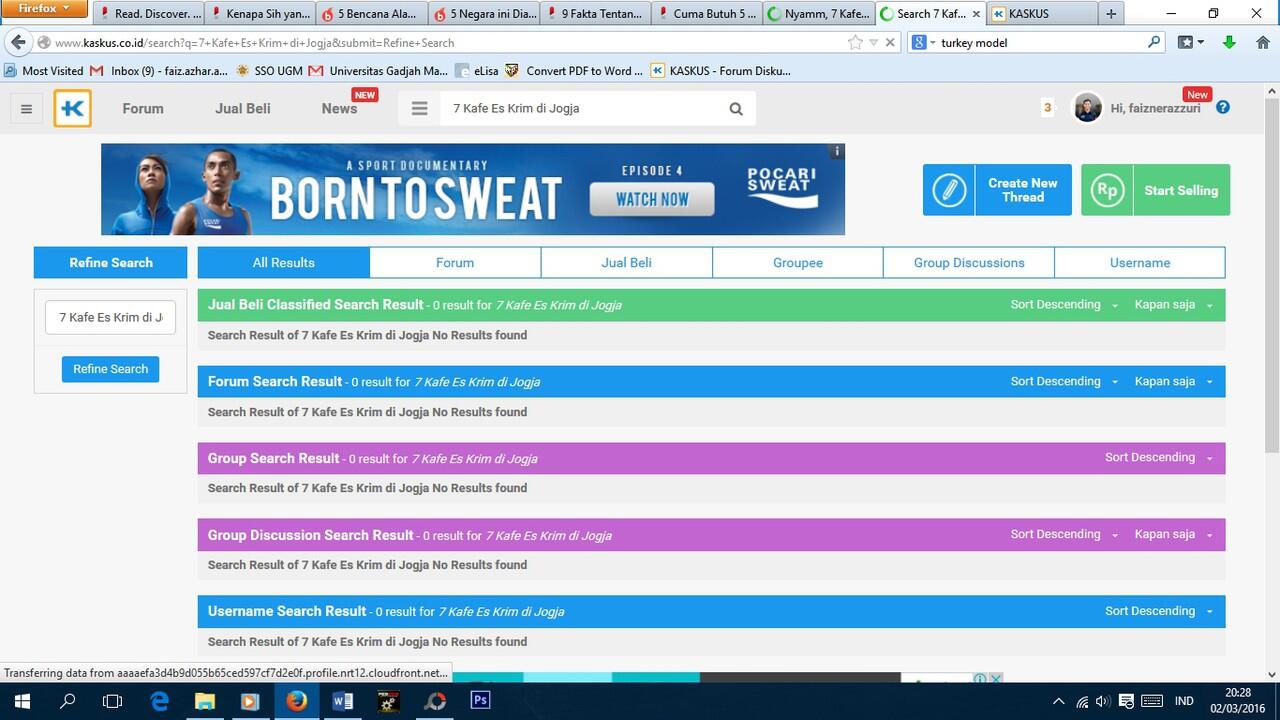The width and height of the screenshot is (1280, 720).
Task: Open Inbox (9) bookmark
Action: tap(159, 71)
